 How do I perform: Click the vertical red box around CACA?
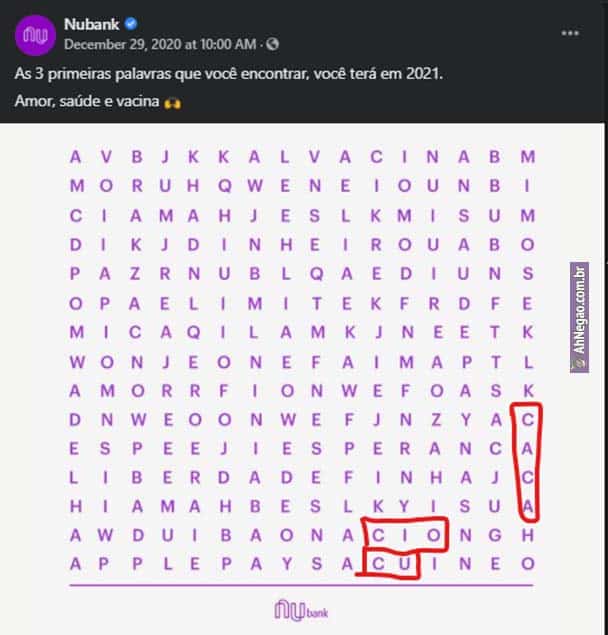coord(529,462)
